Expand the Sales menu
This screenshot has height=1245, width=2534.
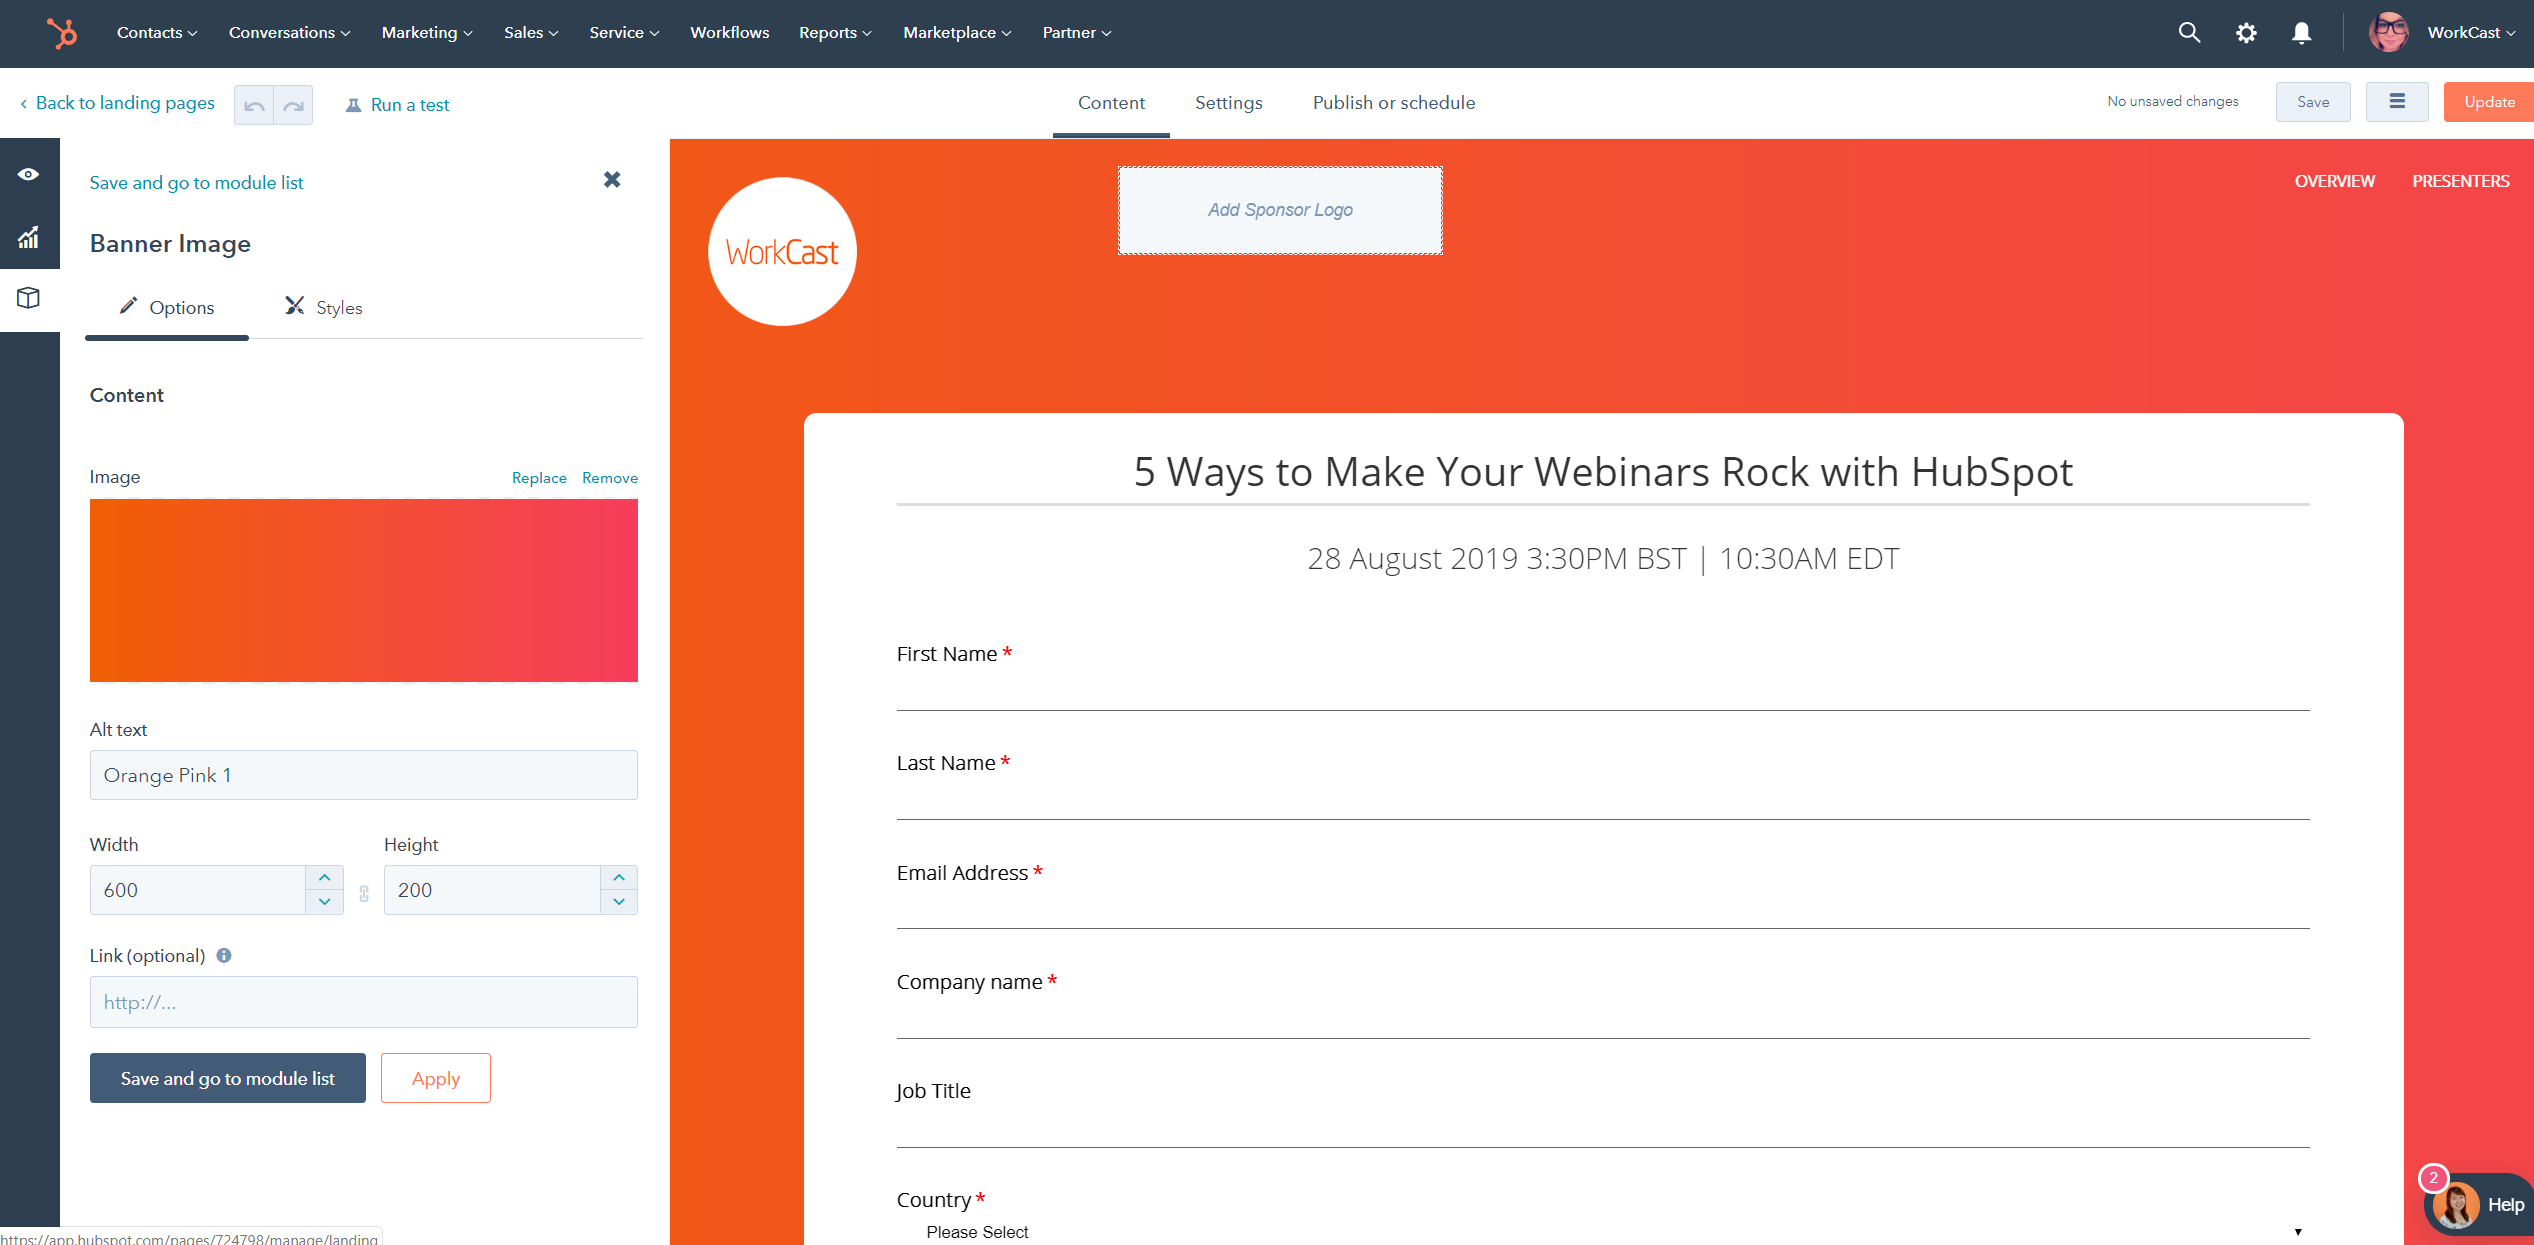click(x=531, y=33)
